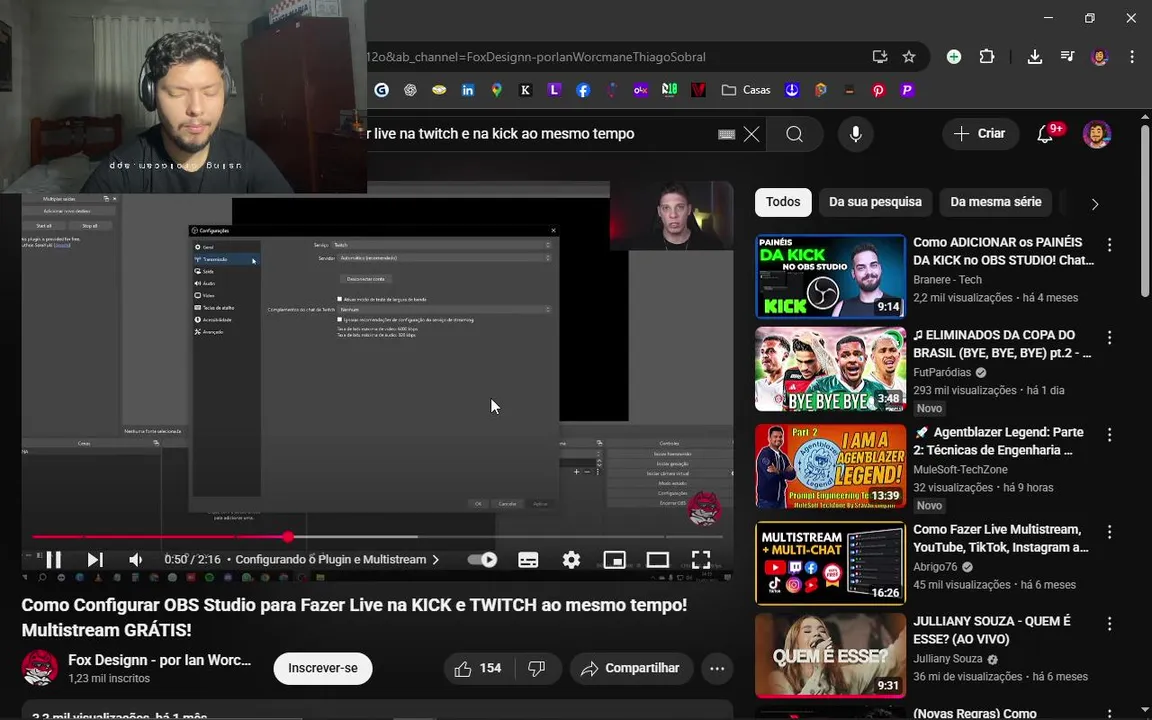Open the Pinterest bookmark
The height and width of the screenshot is (720, 1152).
click(x=879, y=90)
